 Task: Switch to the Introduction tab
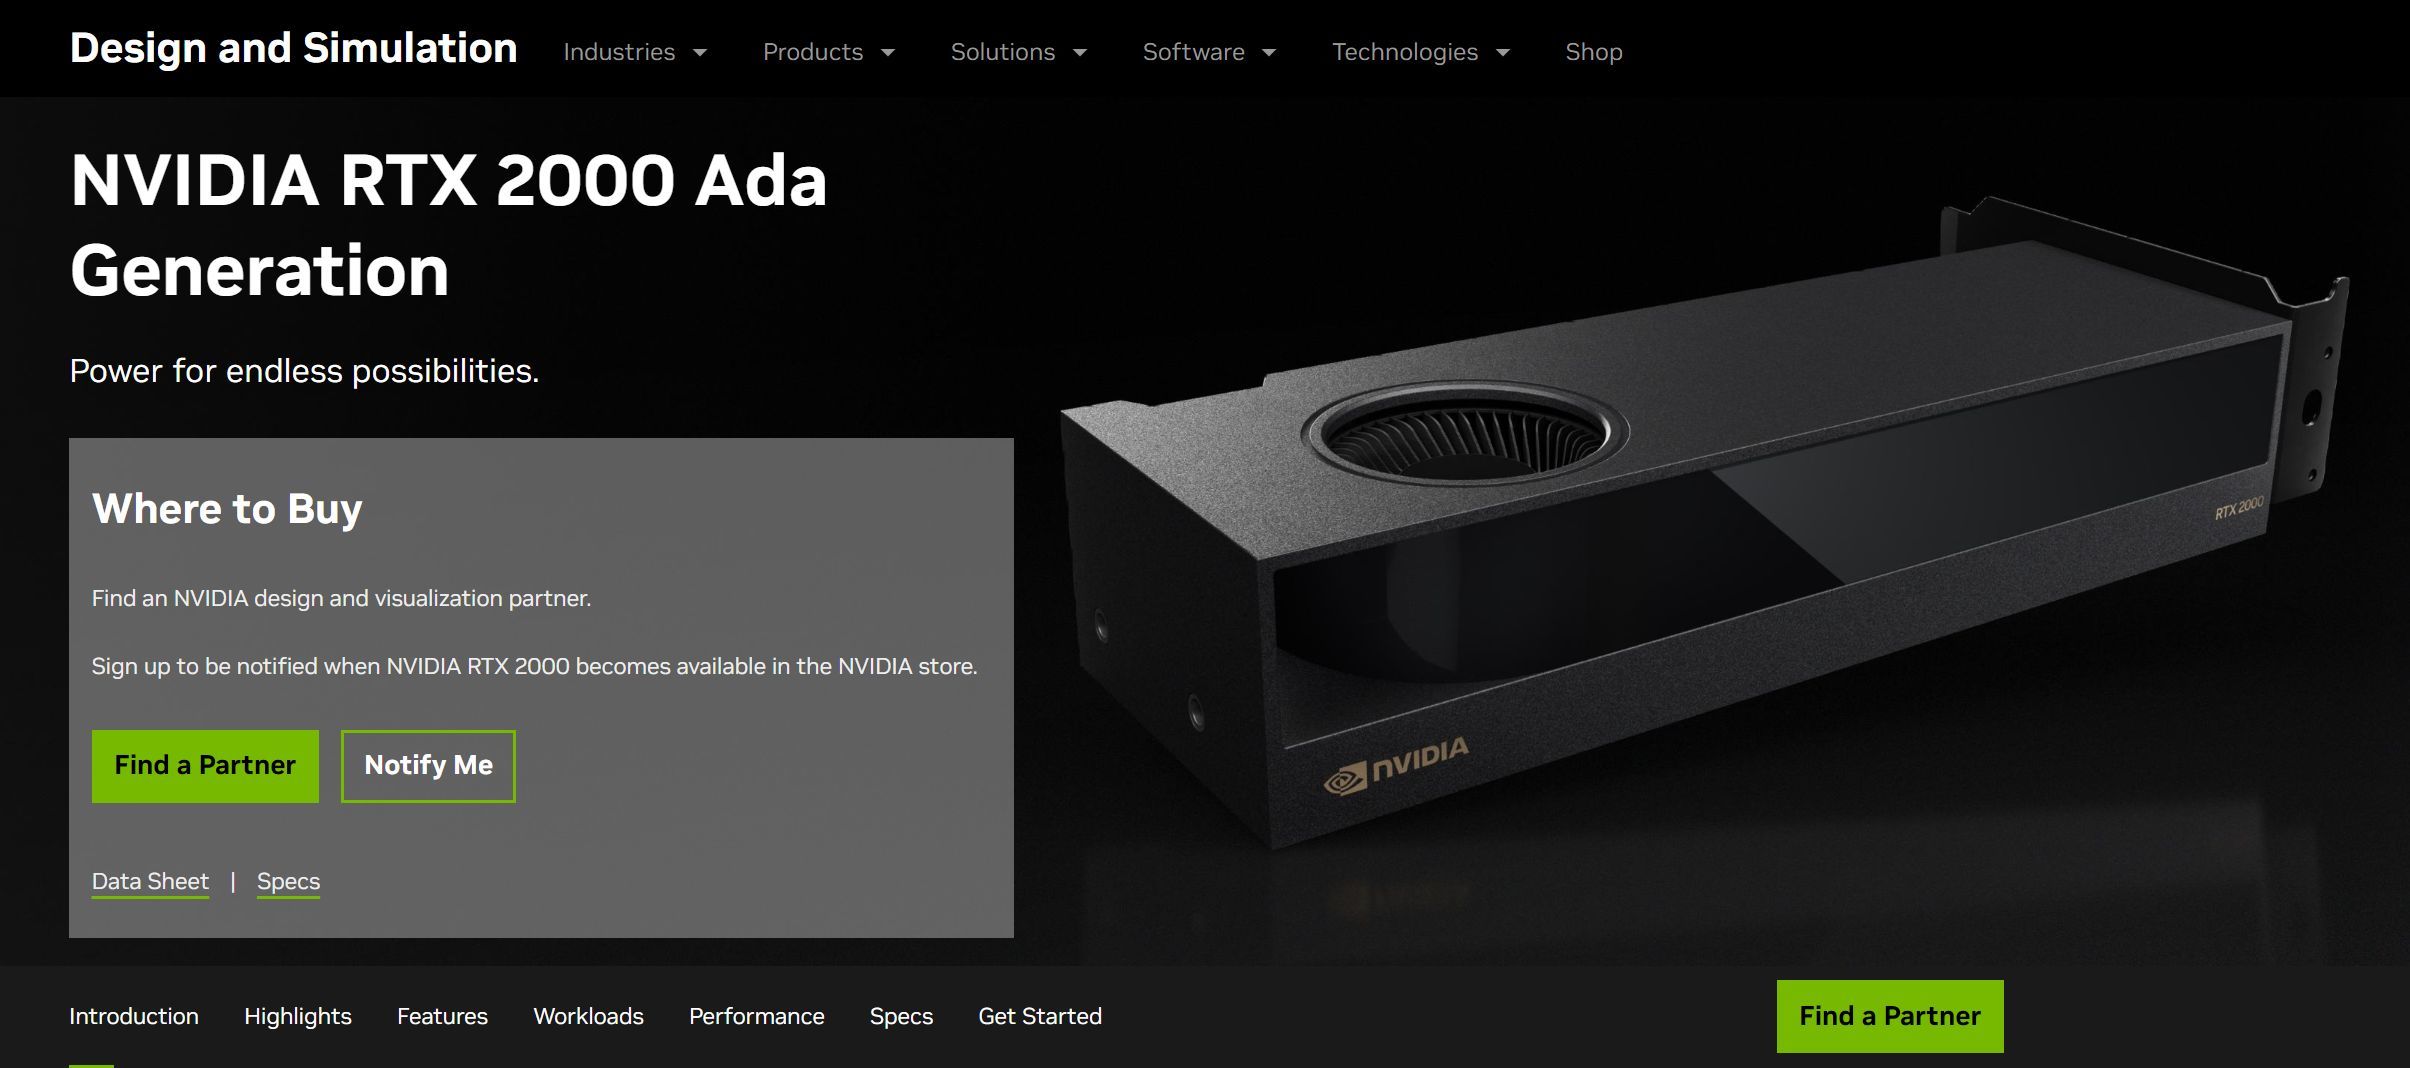pos(134,1016)
